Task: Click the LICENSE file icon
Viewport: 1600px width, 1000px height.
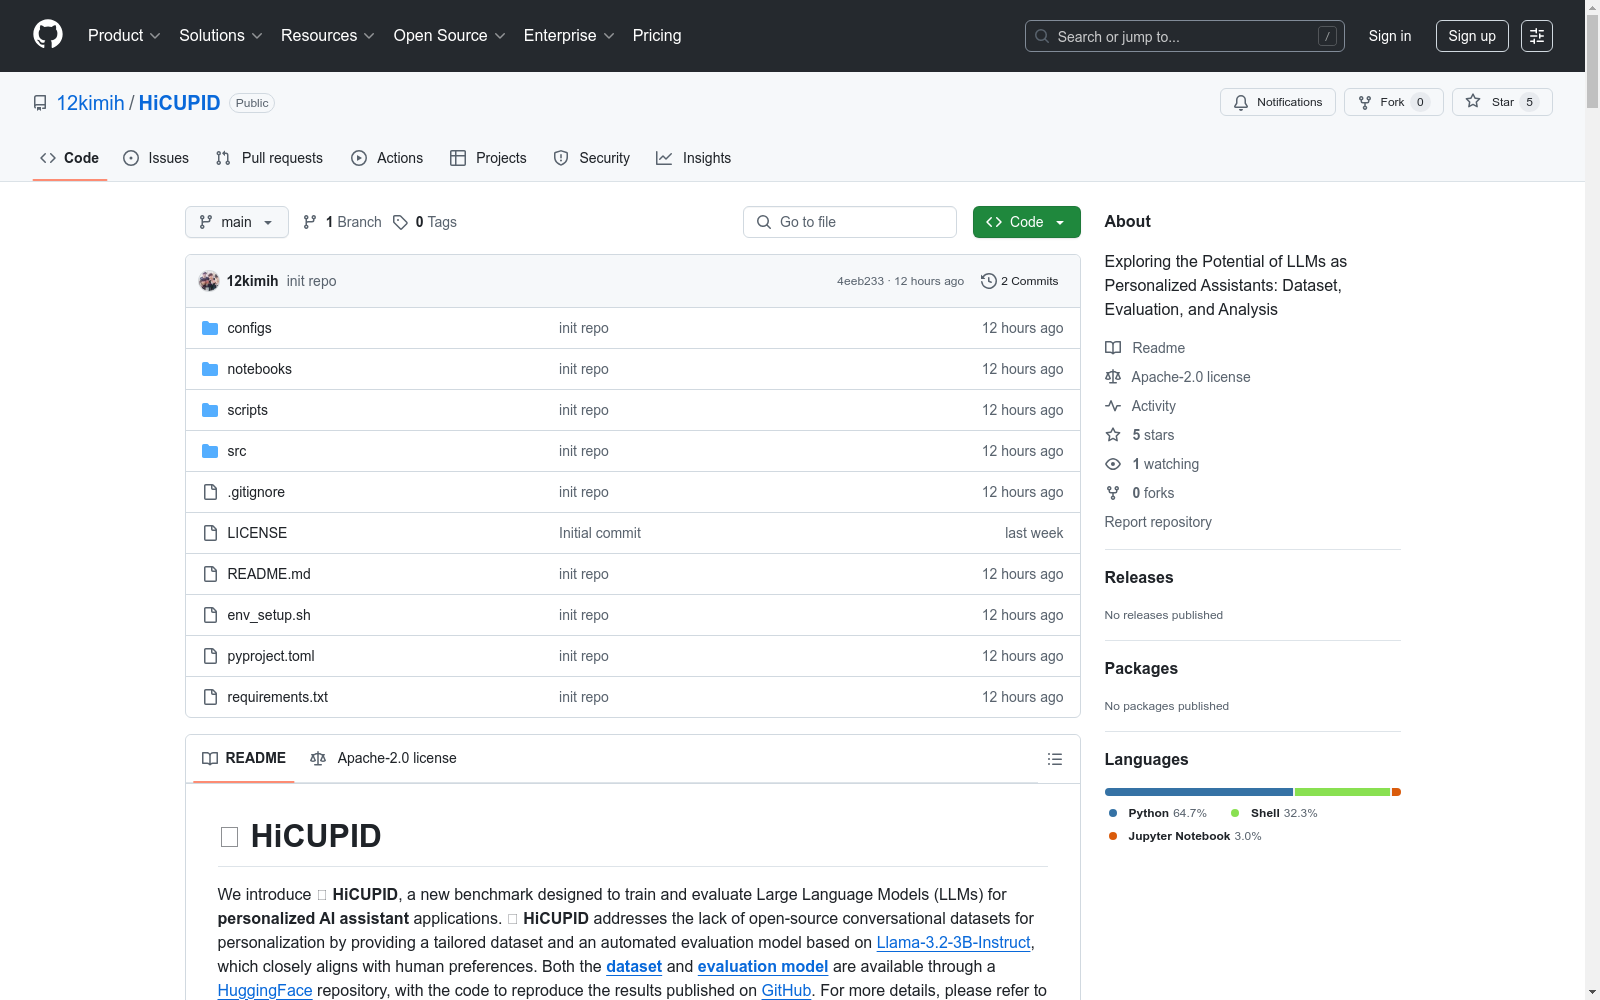Action: [x=210, y=533]
